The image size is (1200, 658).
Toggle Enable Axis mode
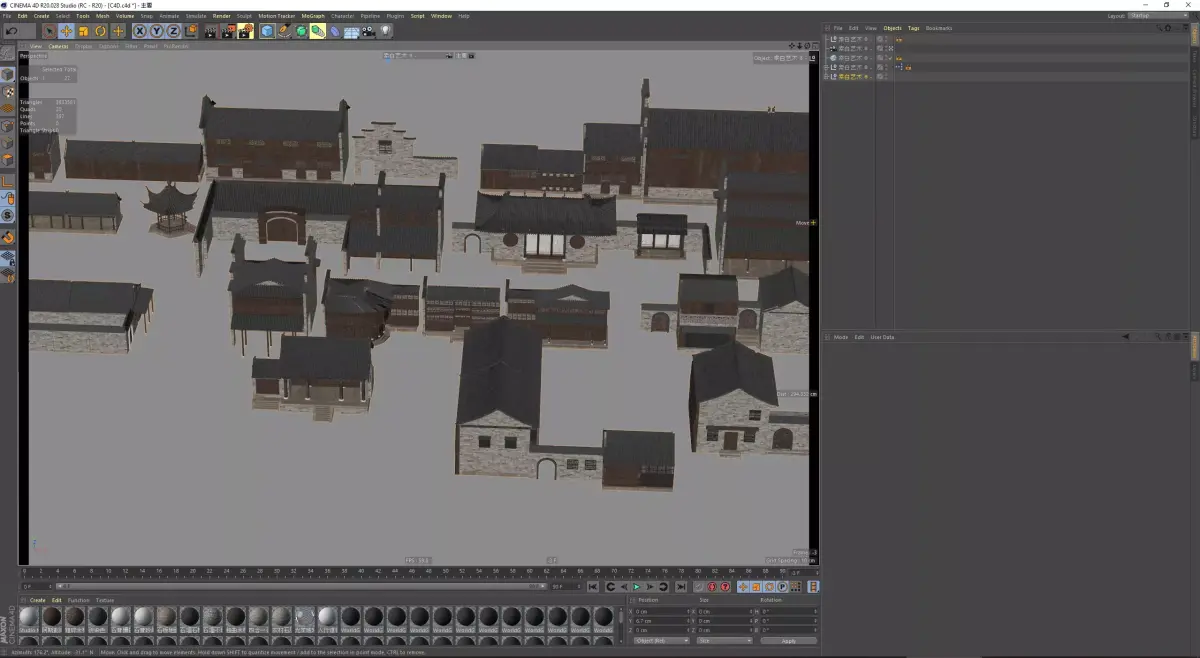8,181
